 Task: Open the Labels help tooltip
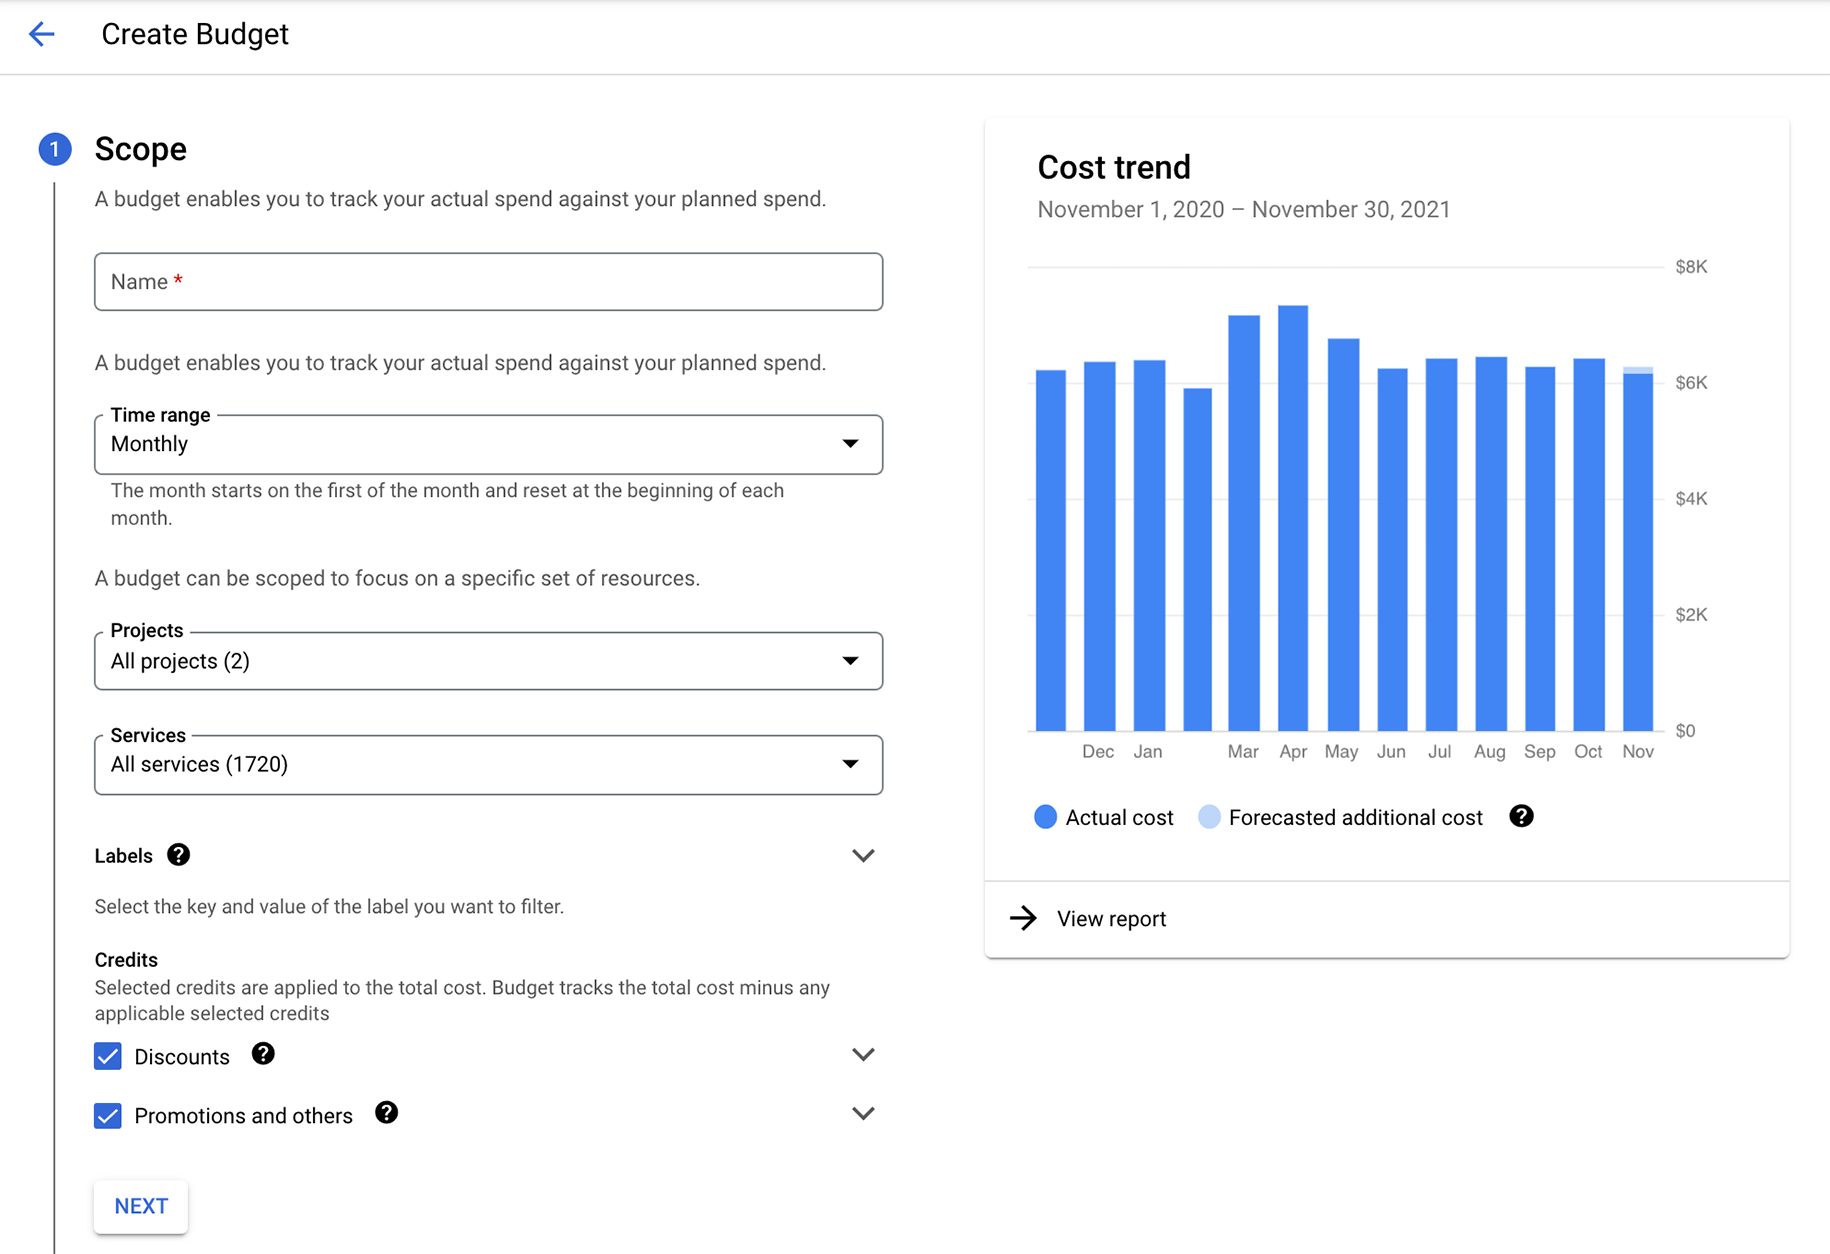coord(178,855)
